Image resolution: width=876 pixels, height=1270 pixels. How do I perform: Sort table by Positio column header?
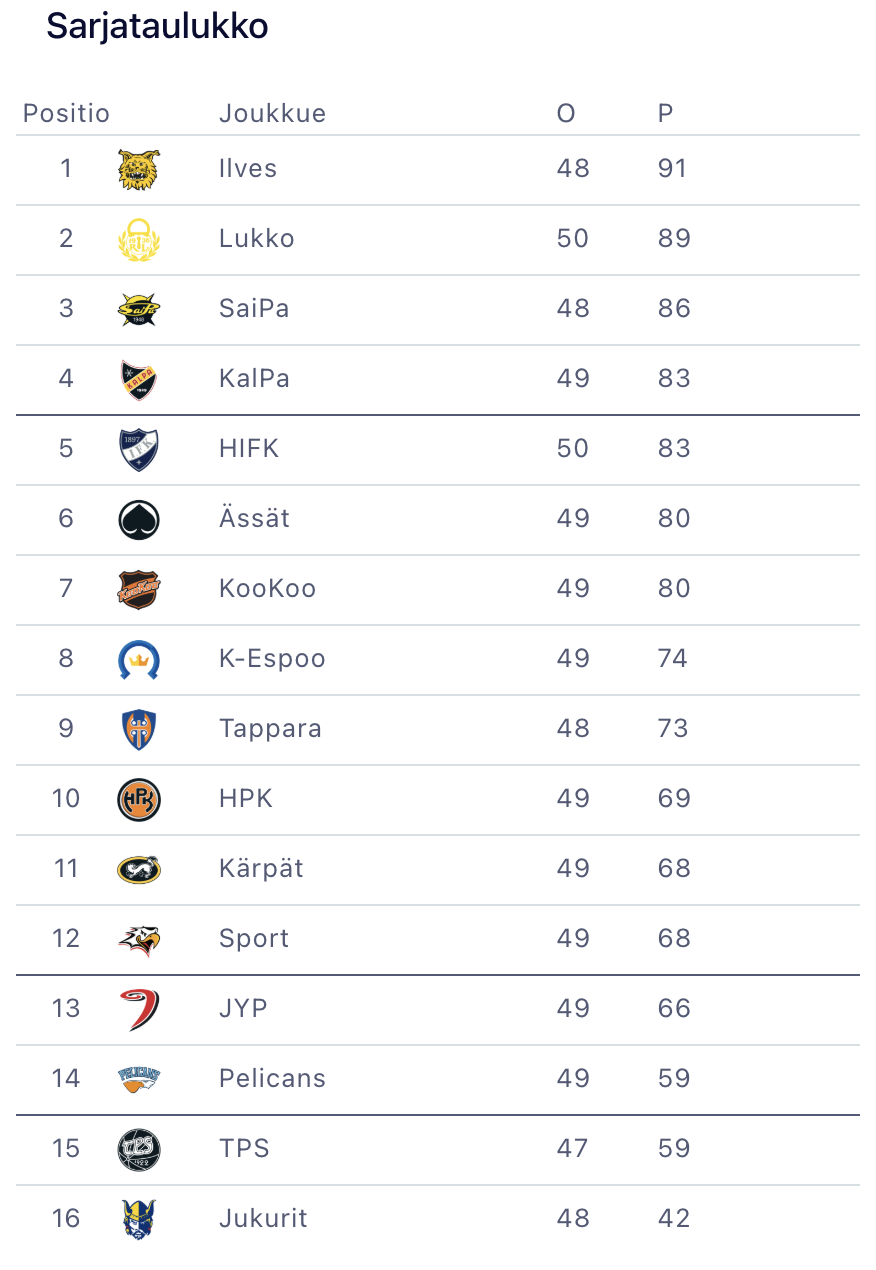66,114
